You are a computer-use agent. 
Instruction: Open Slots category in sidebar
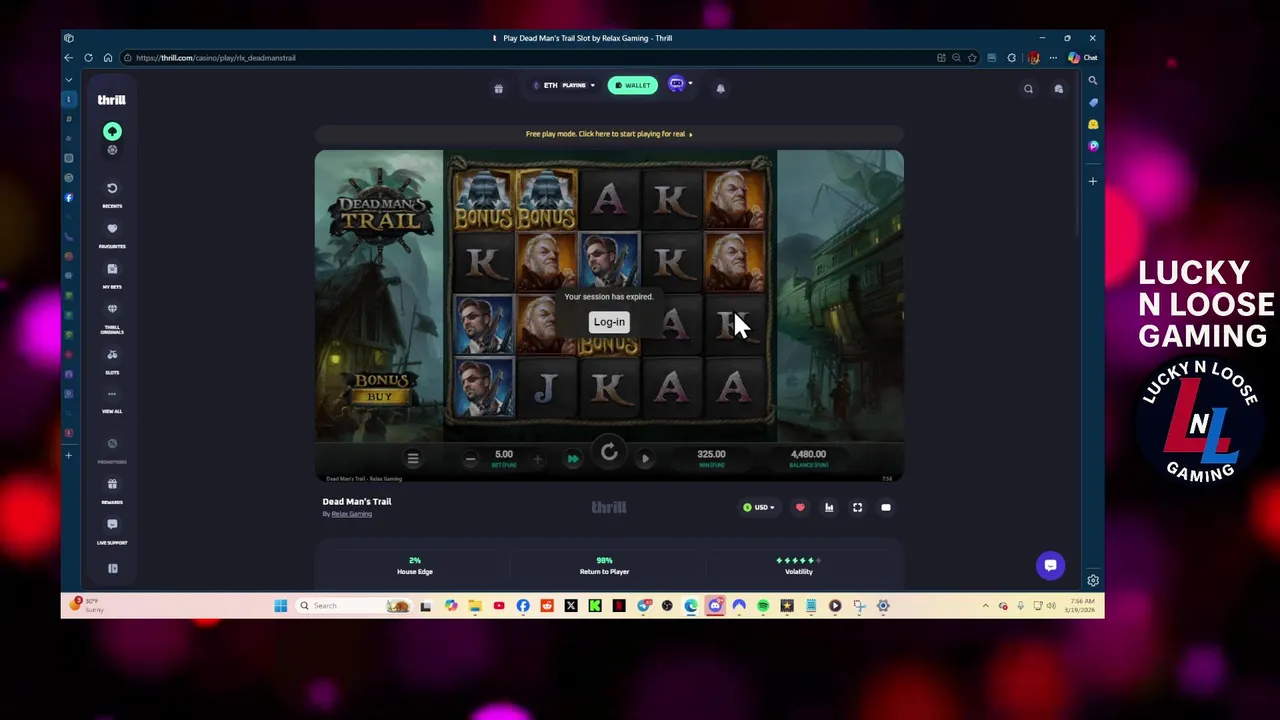pyautogui.click(x=112, y=360)
